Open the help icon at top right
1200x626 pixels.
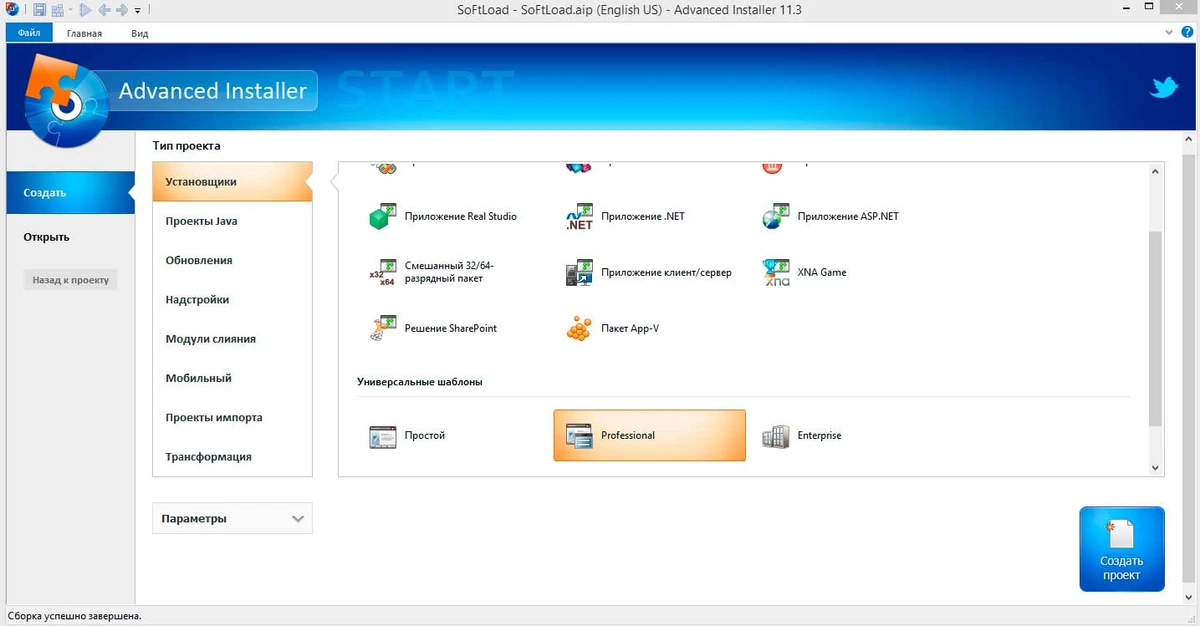(1187, 33)
